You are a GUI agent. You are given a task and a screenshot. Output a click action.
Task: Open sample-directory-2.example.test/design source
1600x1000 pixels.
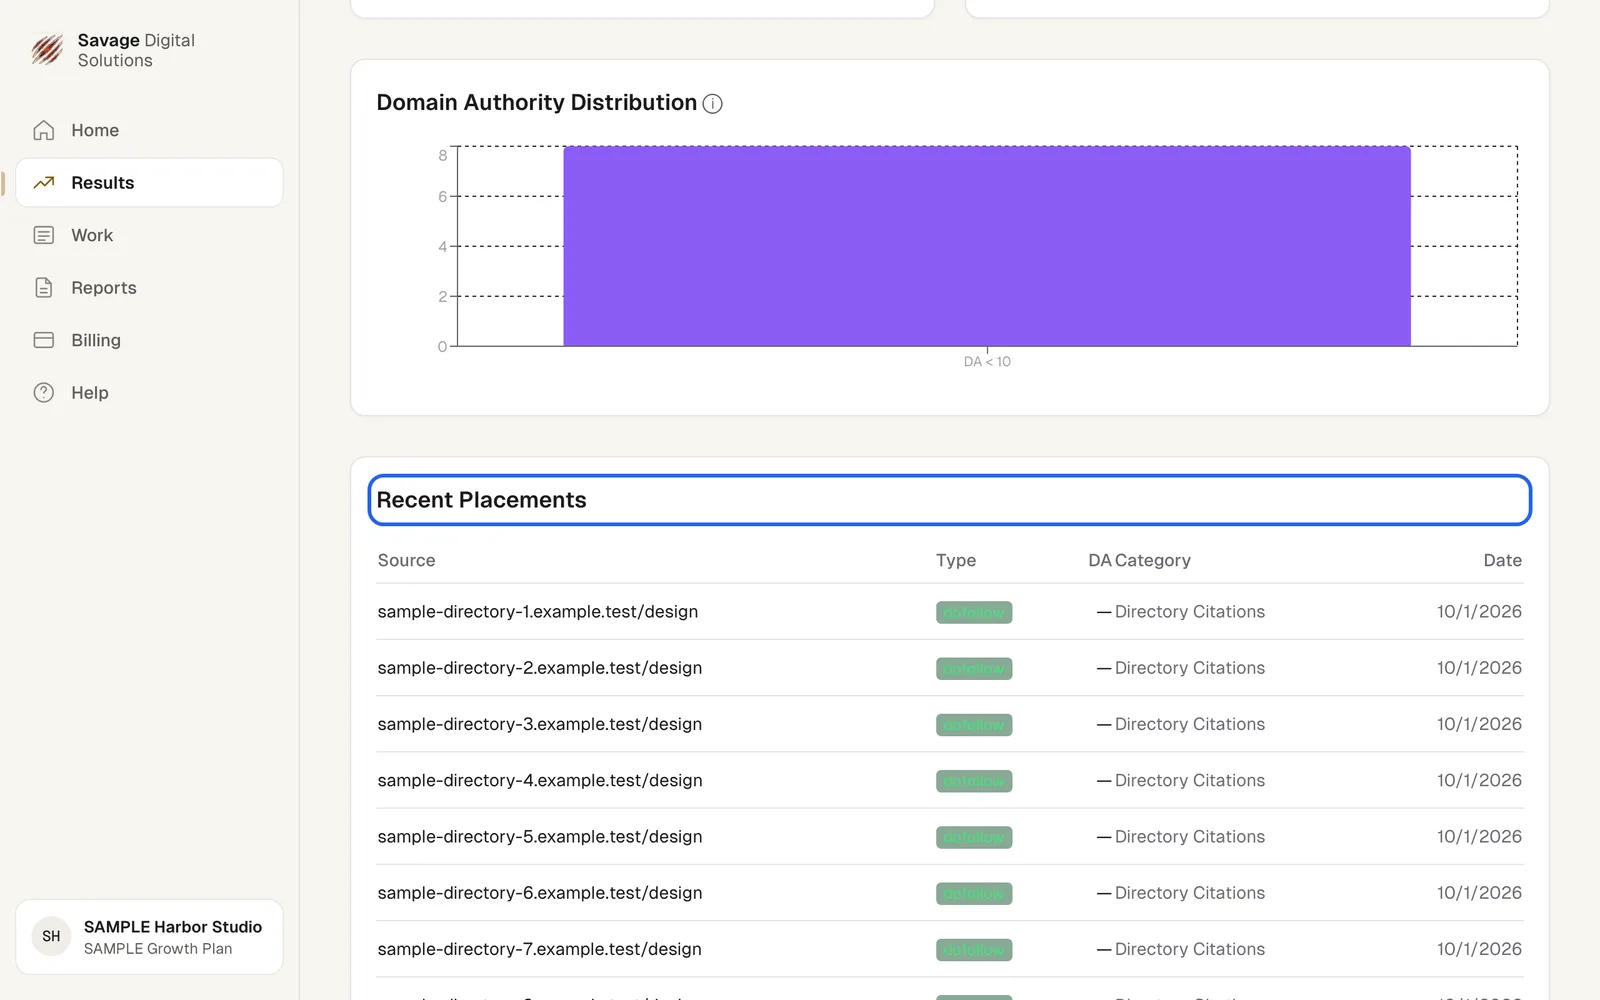540,668
